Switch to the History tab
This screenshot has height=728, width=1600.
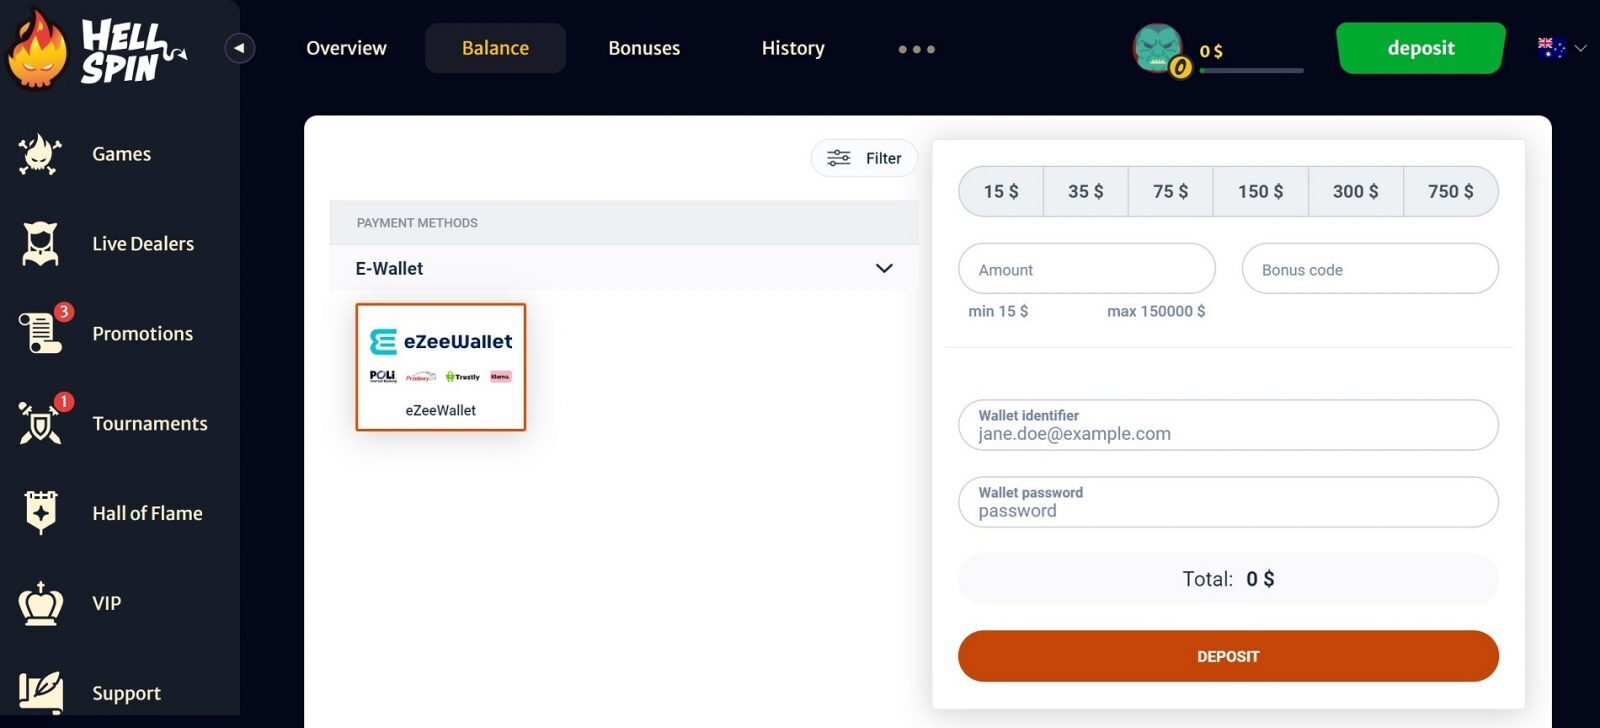tap(793, 48)
